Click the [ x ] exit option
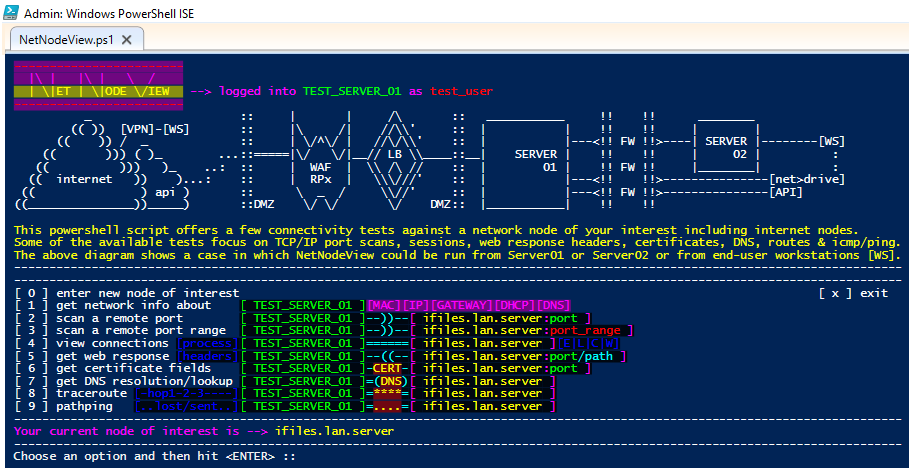Viewport: 912px width, 469px height. (x=853, y=293)
